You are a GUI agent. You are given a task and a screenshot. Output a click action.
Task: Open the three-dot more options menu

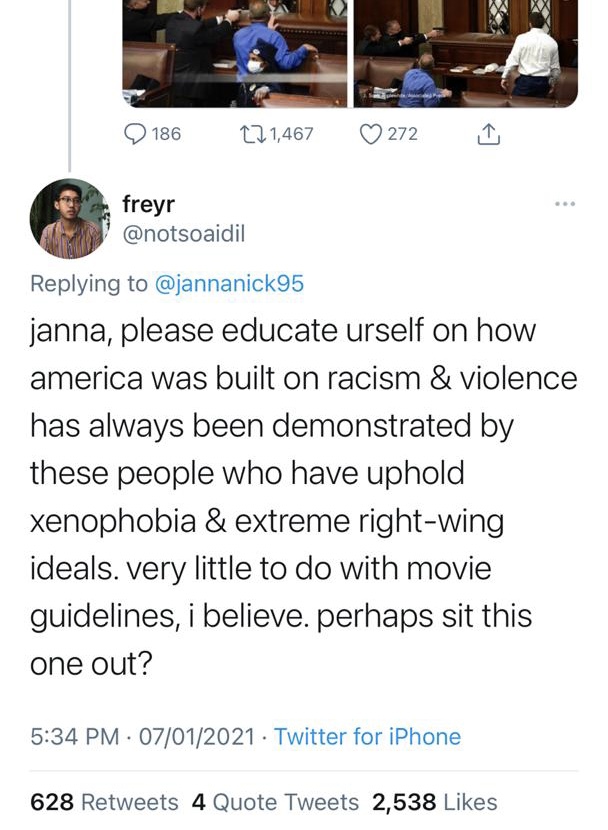(x=564, y=204)
